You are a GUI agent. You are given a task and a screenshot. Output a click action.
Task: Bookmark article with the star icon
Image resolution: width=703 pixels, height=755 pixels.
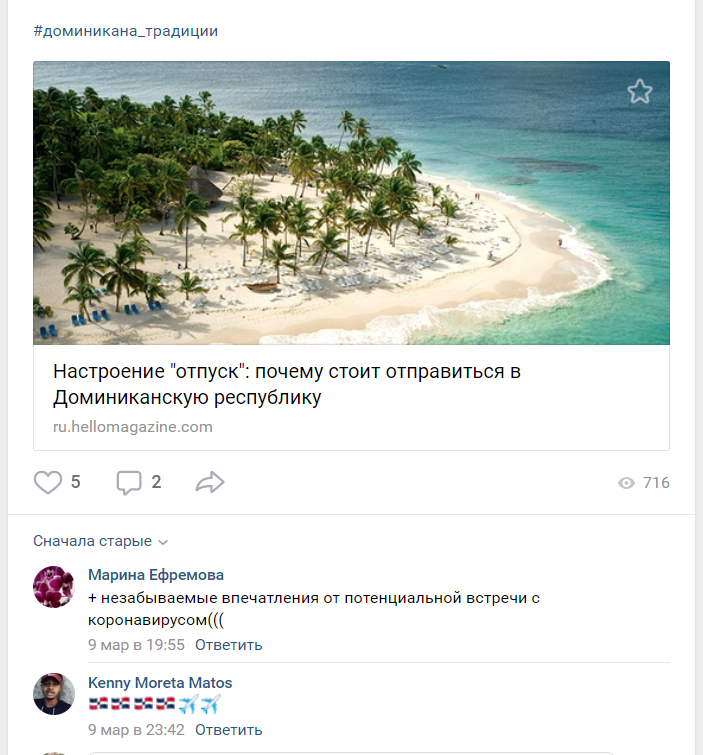640,92
